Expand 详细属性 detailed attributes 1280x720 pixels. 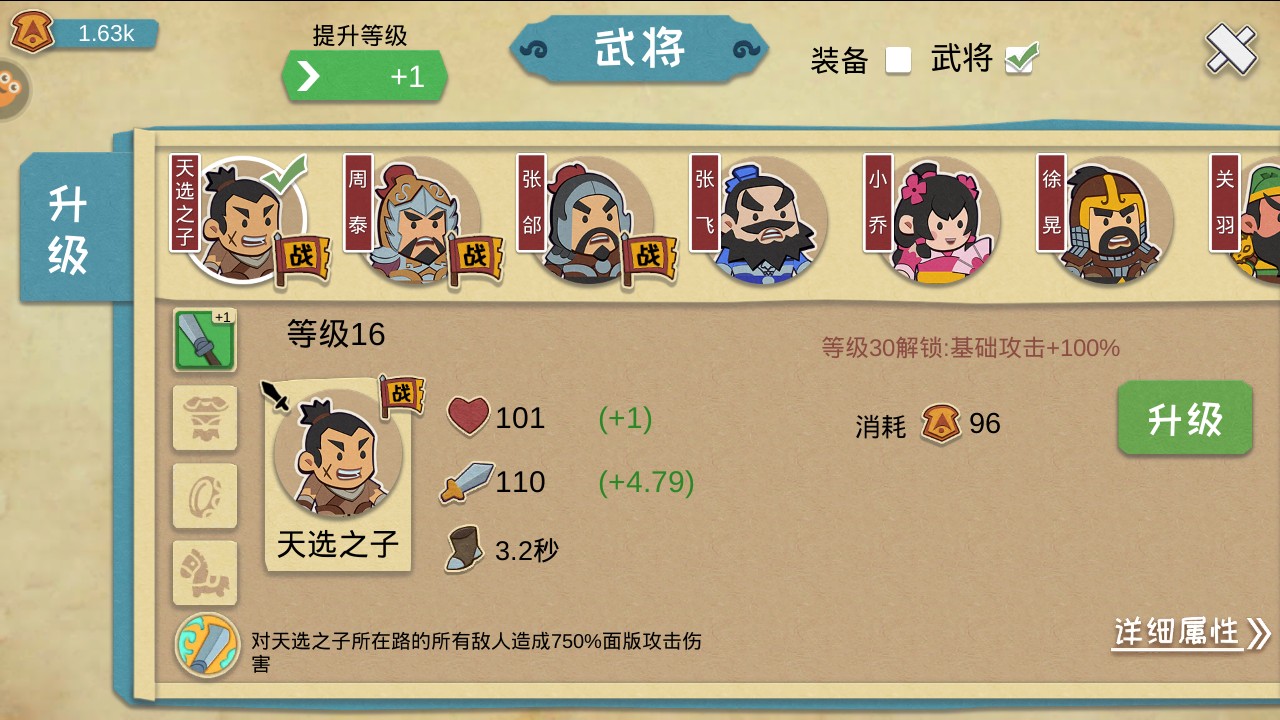(x=1191, y=633)
